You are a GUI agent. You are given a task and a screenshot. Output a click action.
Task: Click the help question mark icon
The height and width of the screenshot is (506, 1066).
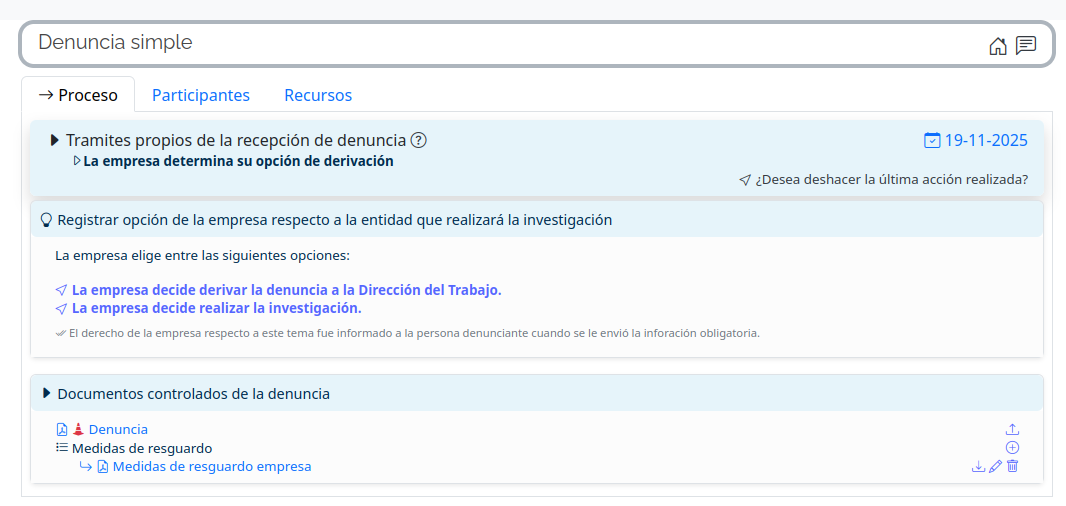click(x=419, y=141)
